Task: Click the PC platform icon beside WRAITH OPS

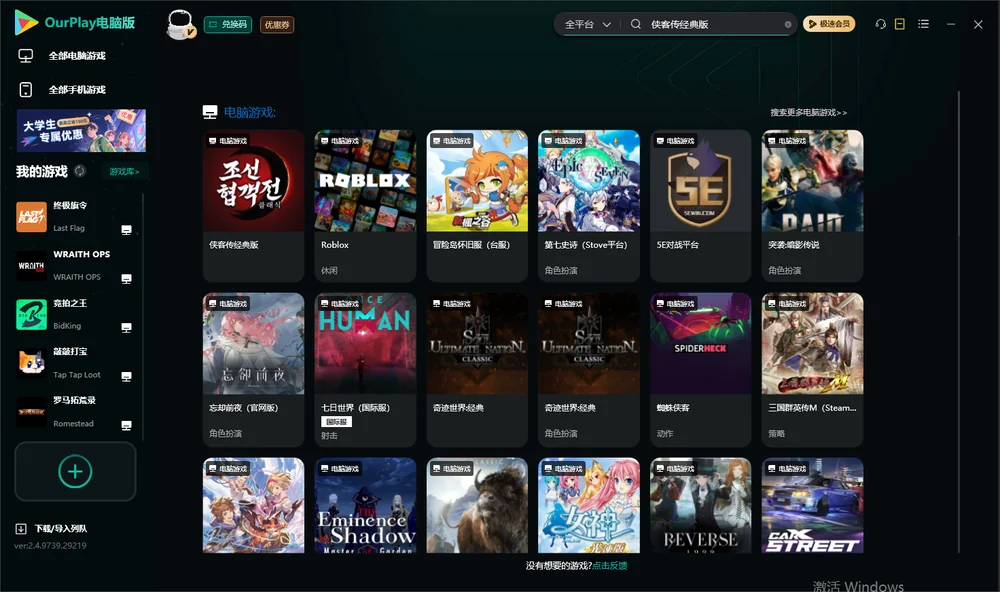Action: tap(126, 279)
